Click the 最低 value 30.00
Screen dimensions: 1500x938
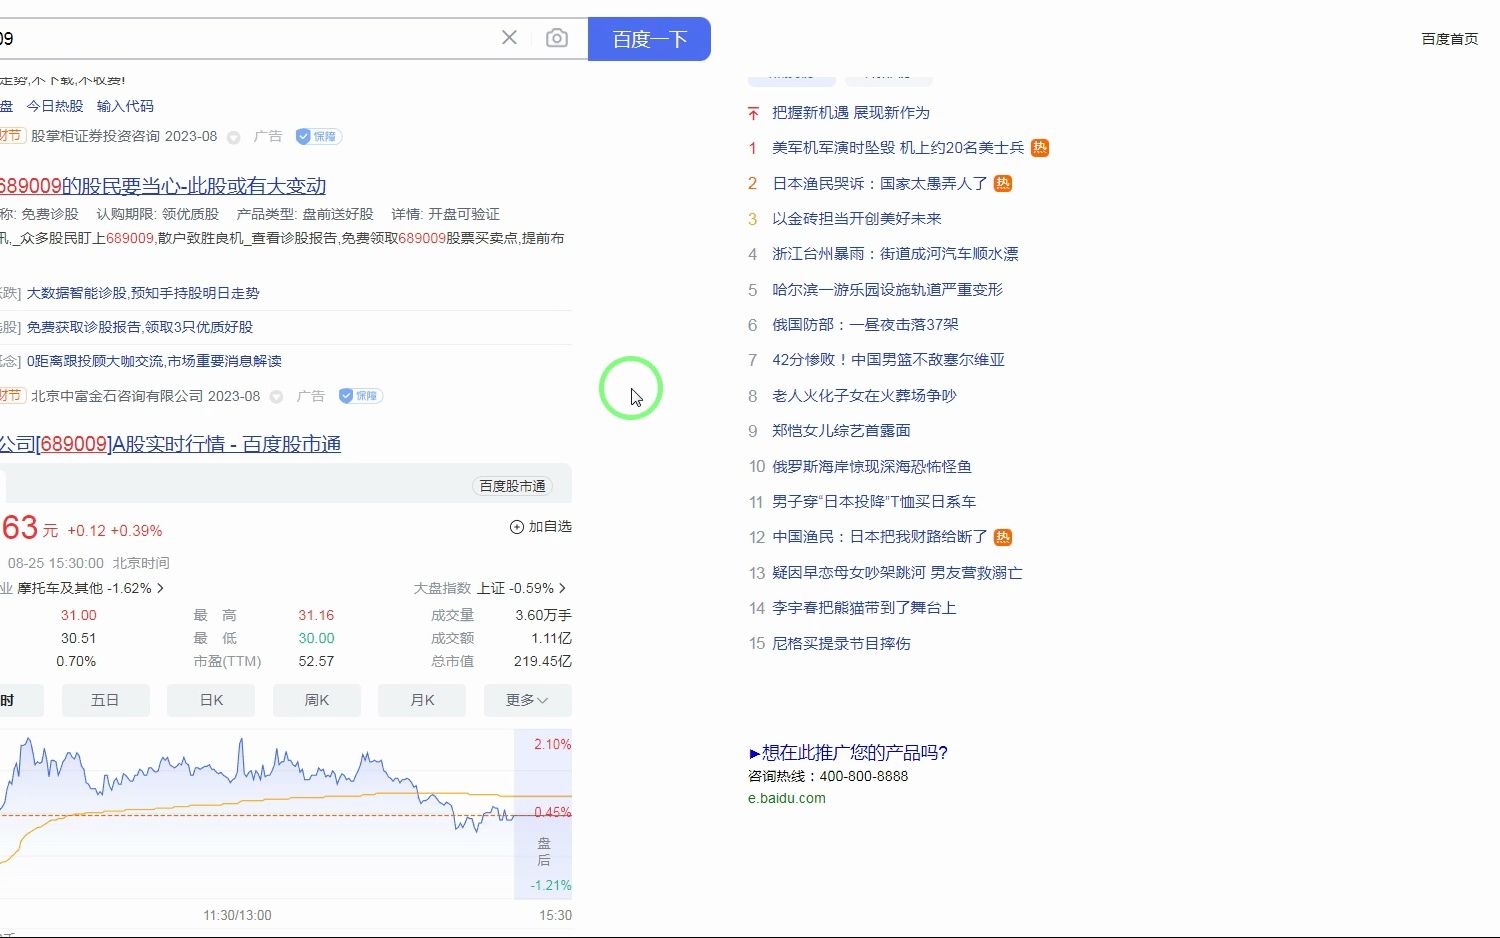click(316, 639)
